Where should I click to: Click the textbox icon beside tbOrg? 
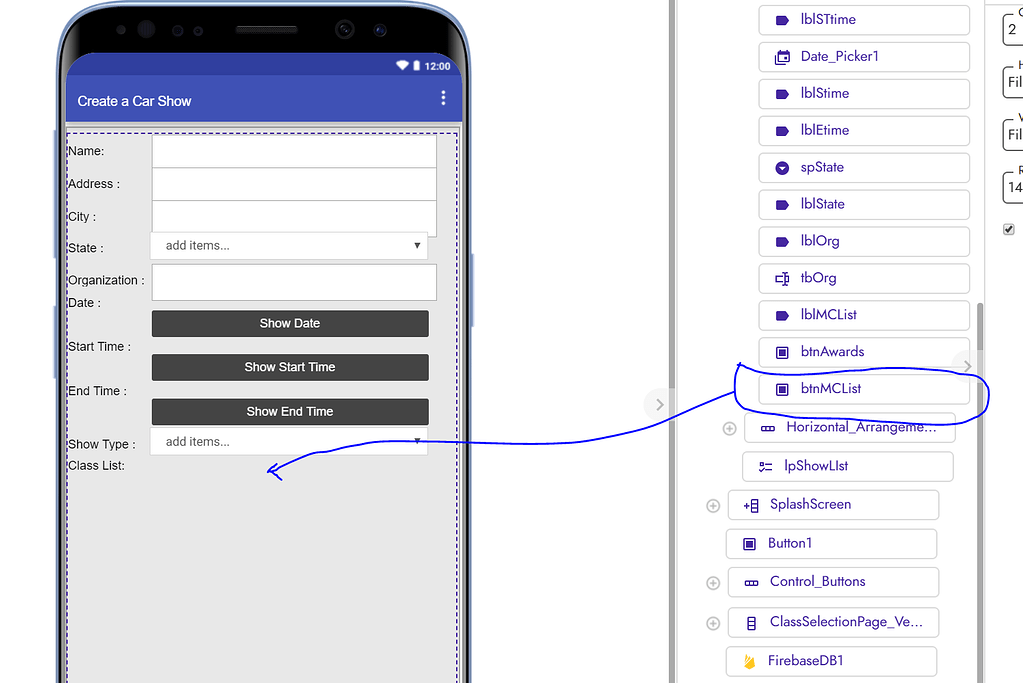tap(782, 279)
